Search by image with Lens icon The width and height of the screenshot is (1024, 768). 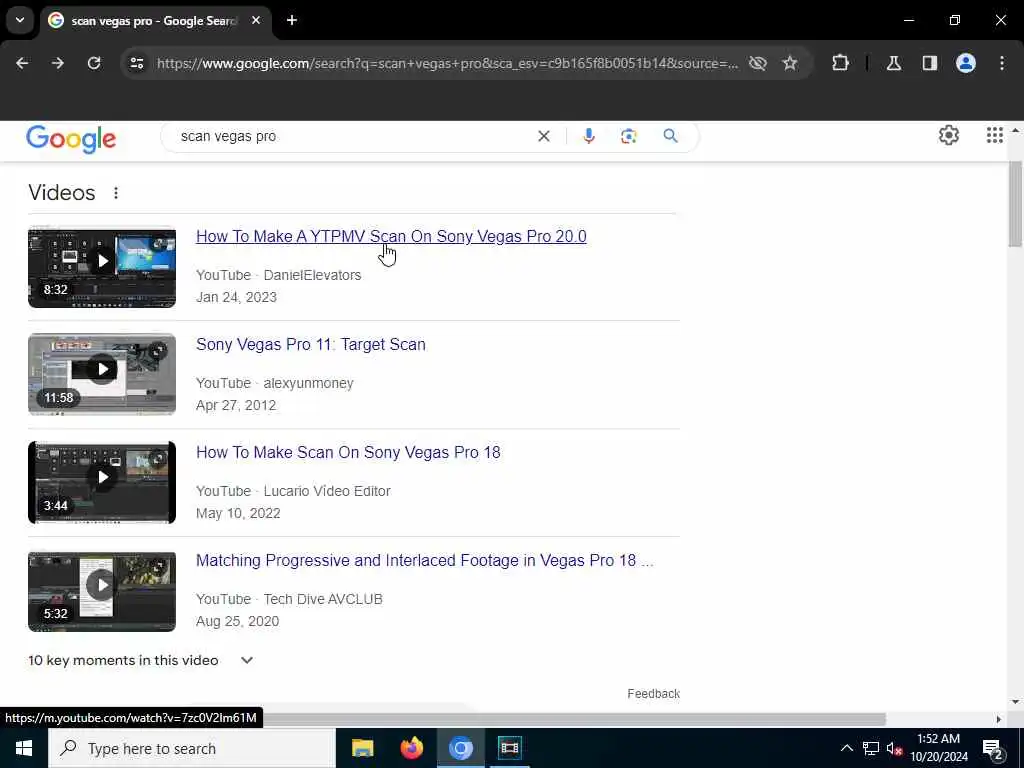(628, 136)
